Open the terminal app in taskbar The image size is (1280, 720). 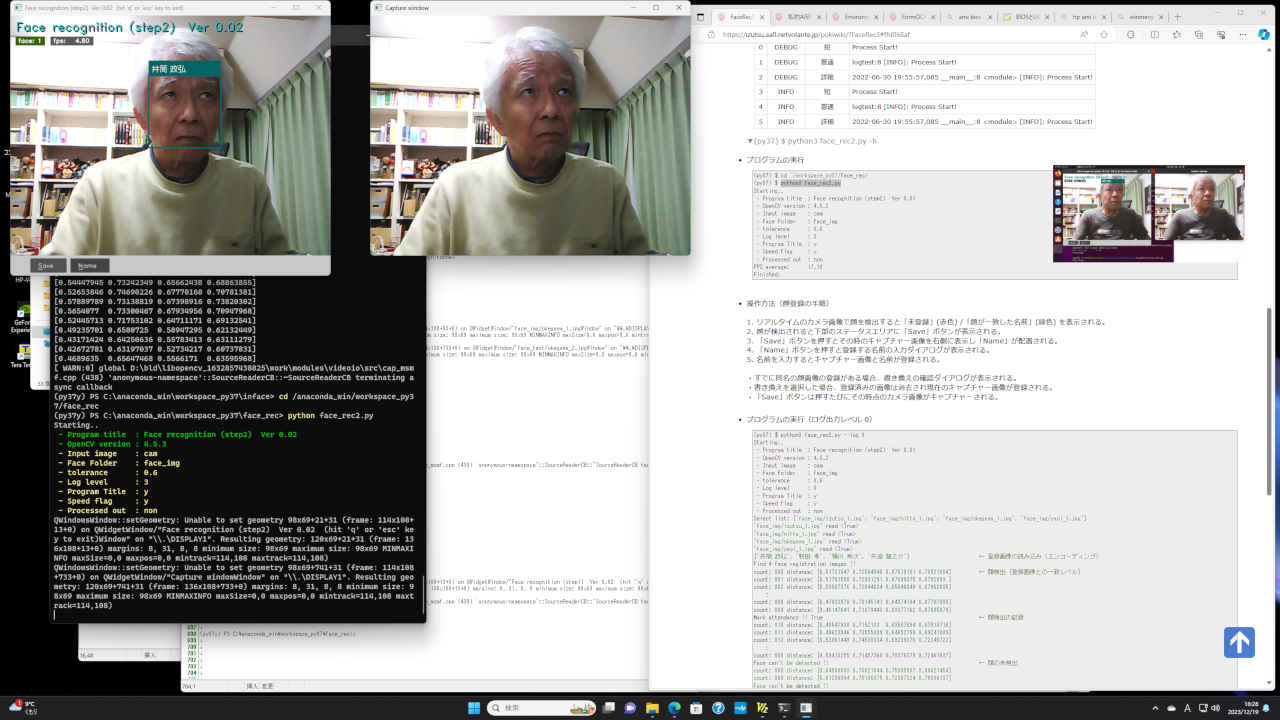pos(784,708)
